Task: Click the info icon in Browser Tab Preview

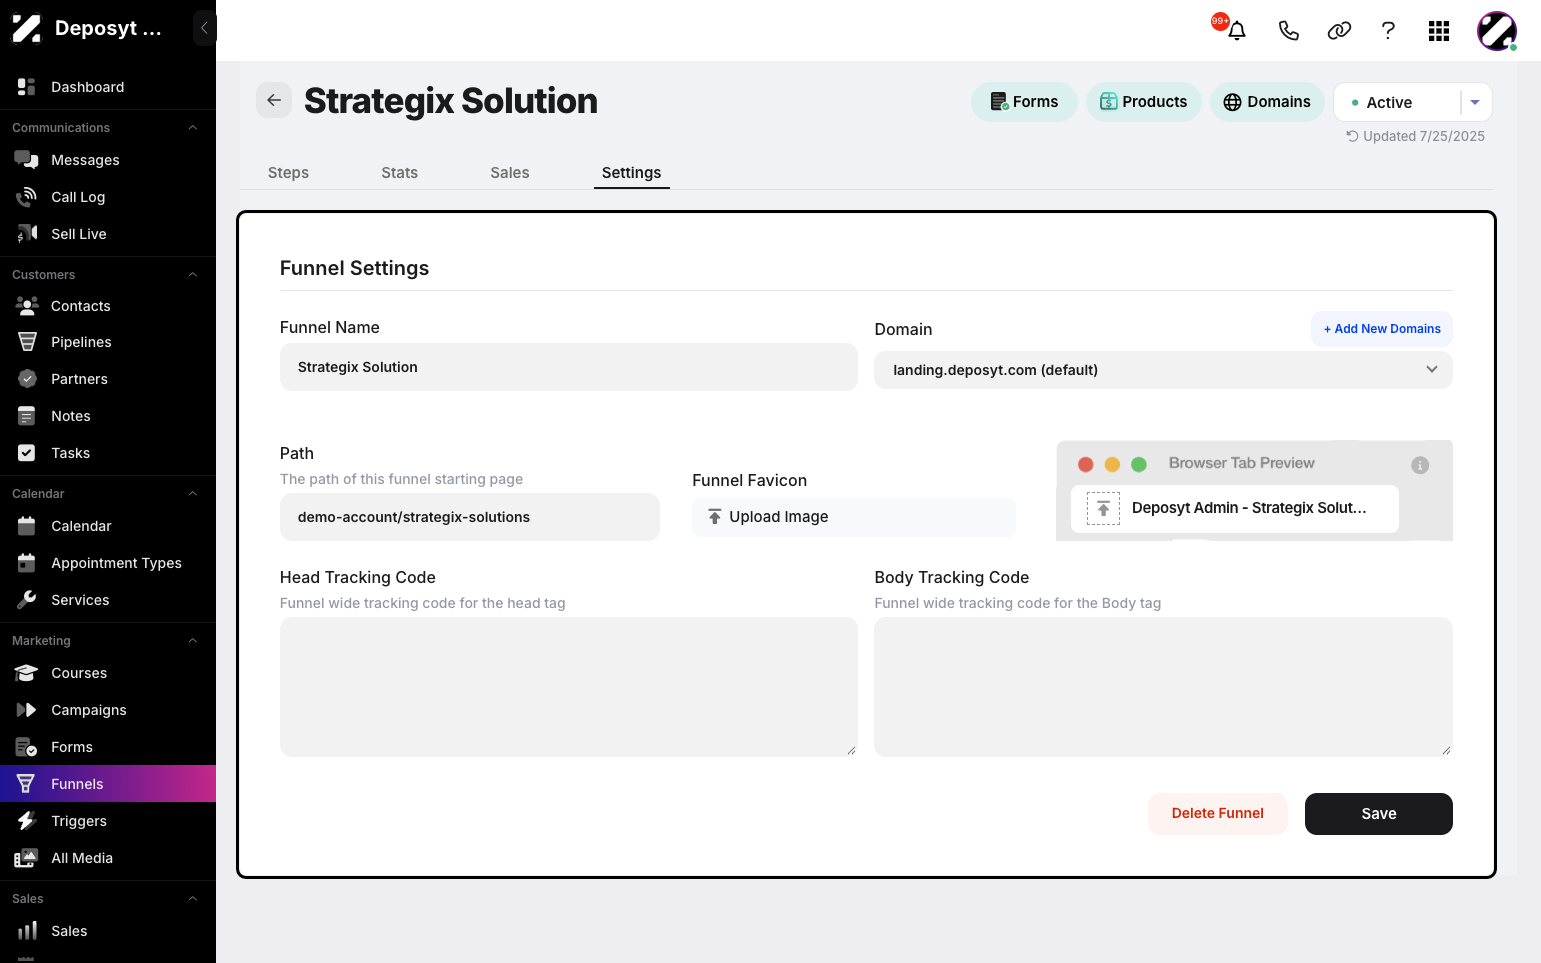Action: 1420,465
